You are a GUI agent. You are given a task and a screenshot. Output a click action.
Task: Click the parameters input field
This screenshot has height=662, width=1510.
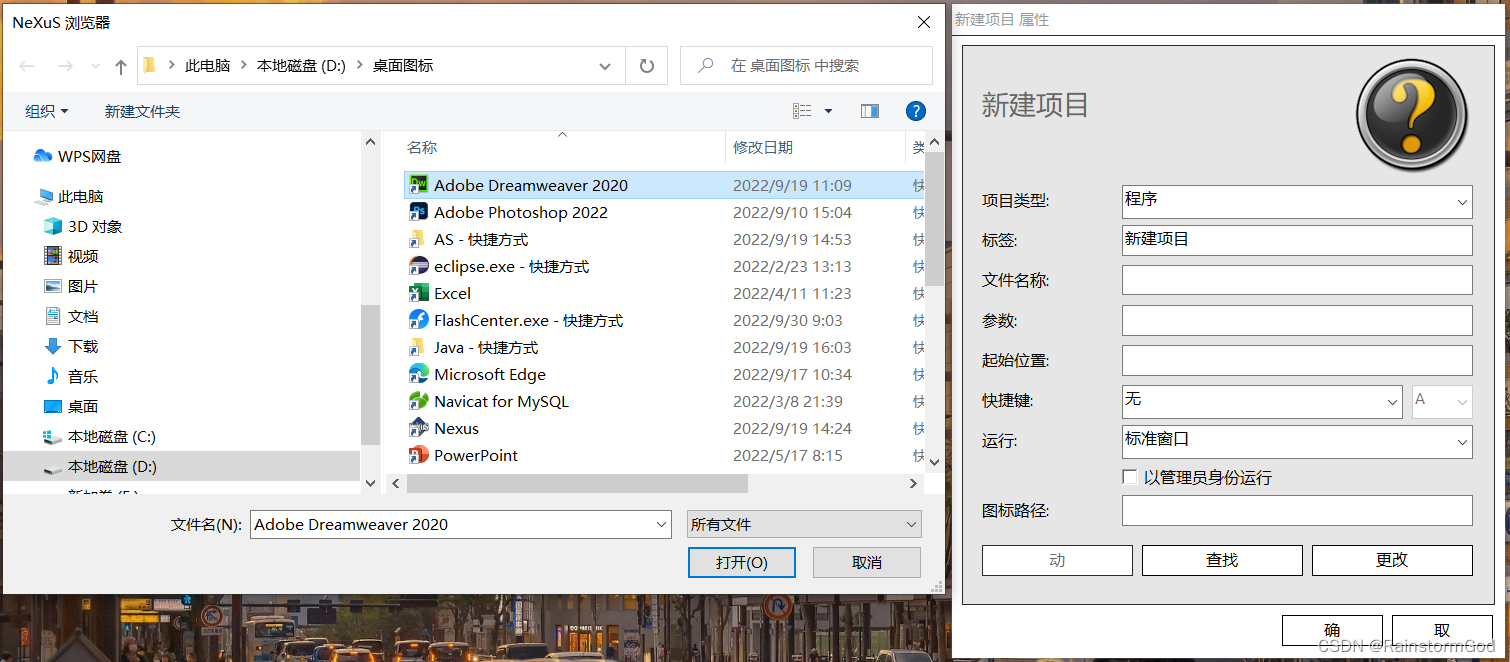coord(1297,320)
